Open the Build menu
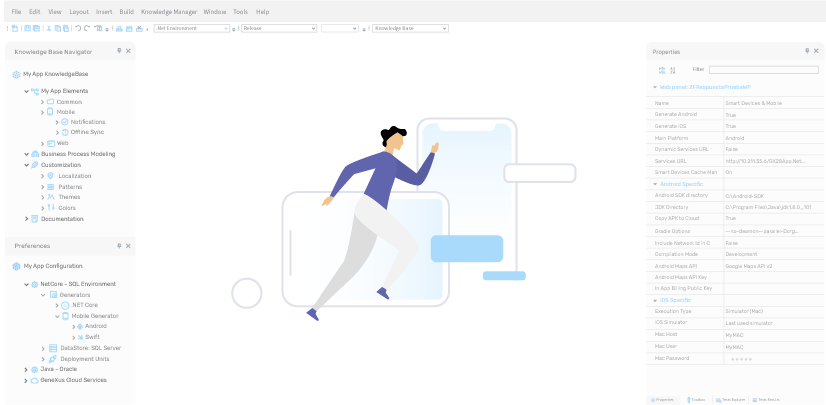The height and width of the screenshot is (405, 826). [126, 11]
